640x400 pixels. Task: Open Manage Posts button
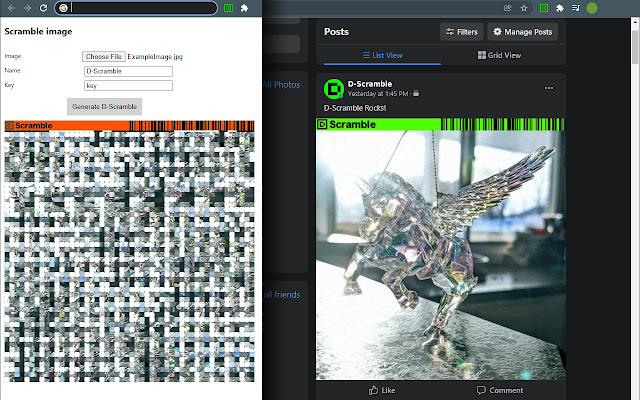pos(522,31)
